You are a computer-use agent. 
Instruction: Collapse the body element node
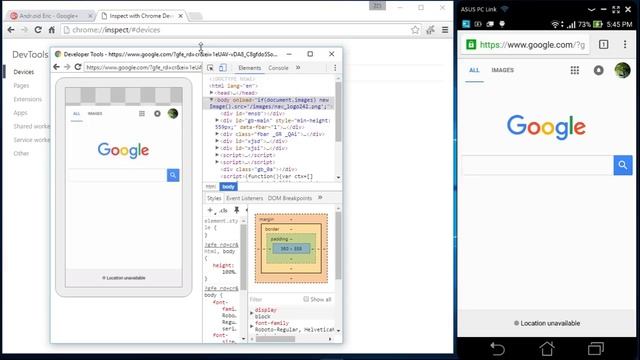[x=211, y=100]
